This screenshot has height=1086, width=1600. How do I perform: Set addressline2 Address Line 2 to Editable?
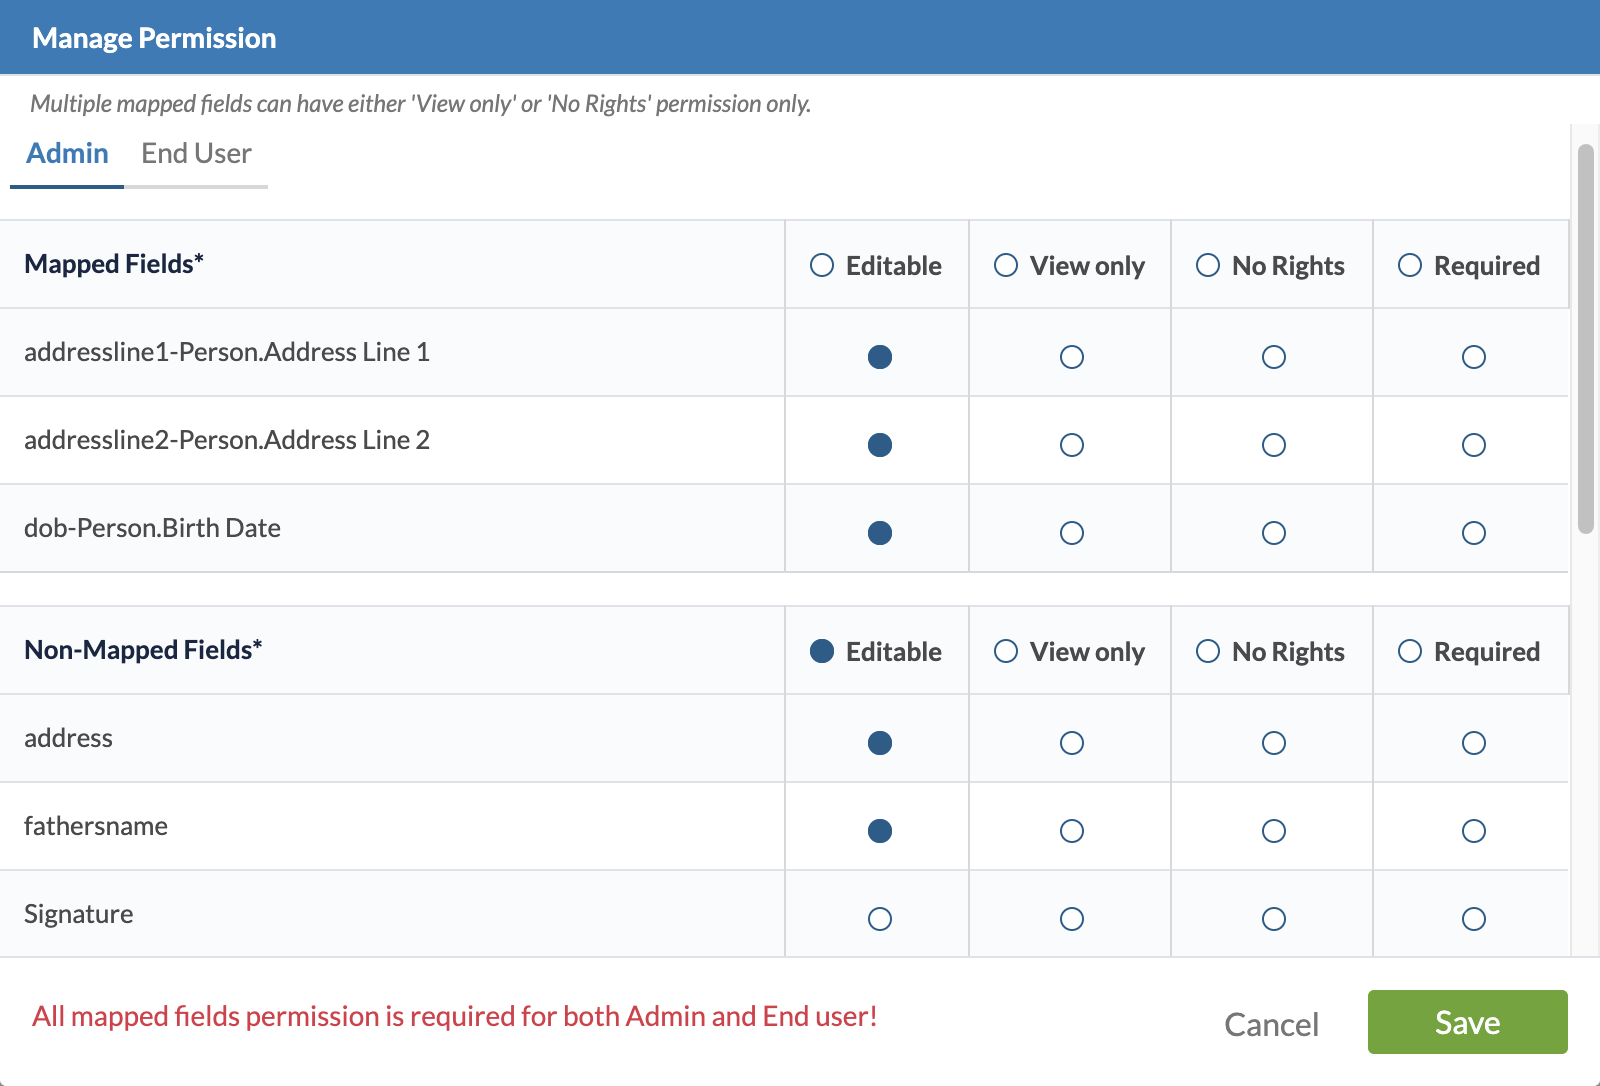pos(880,445)
